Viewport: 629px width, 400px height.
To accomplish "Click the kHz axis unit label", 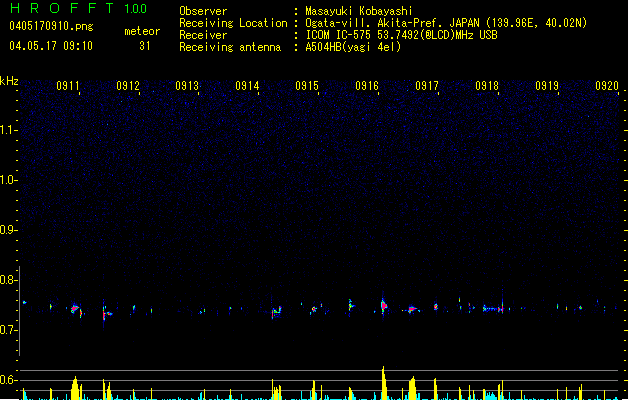I will pos(9,81).
